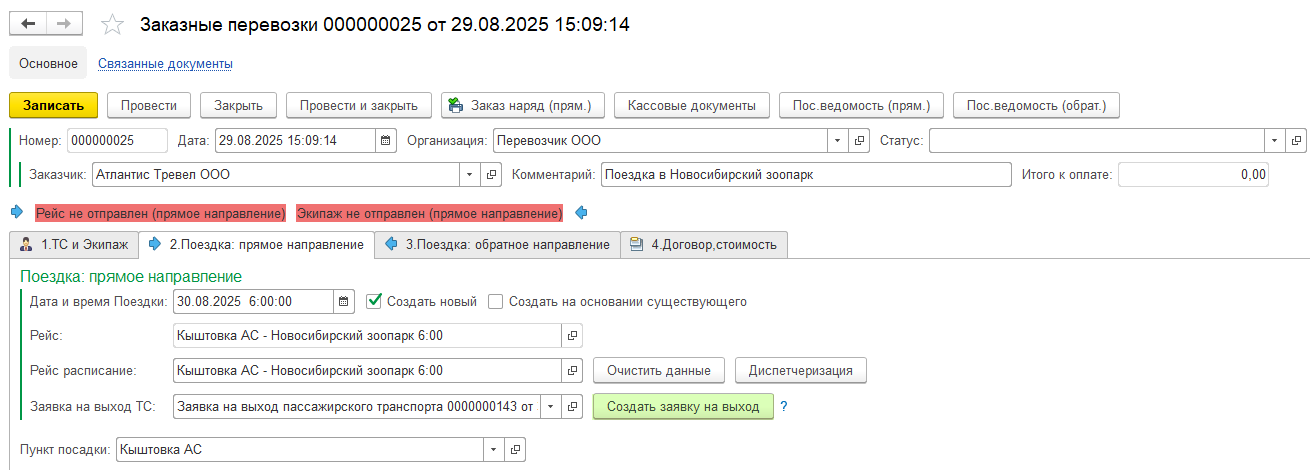Open the Организация record via open icon

coord(860,140)
